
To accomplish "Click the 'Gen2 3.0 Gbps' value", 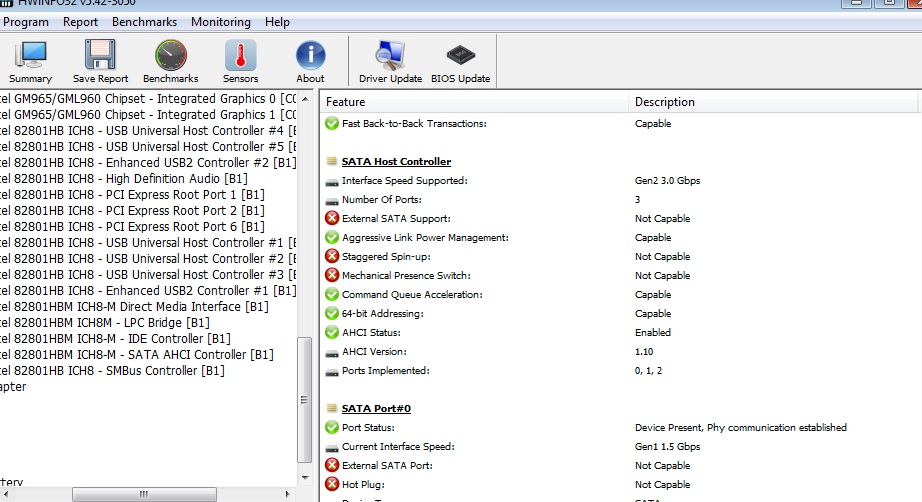I will click(667, 180).
